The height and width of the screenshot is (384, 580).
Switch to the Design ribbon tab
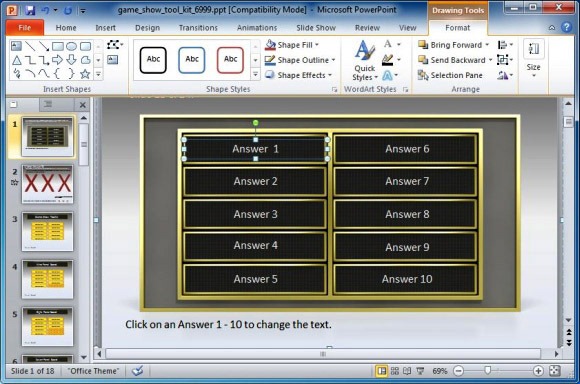pos(147,27)
